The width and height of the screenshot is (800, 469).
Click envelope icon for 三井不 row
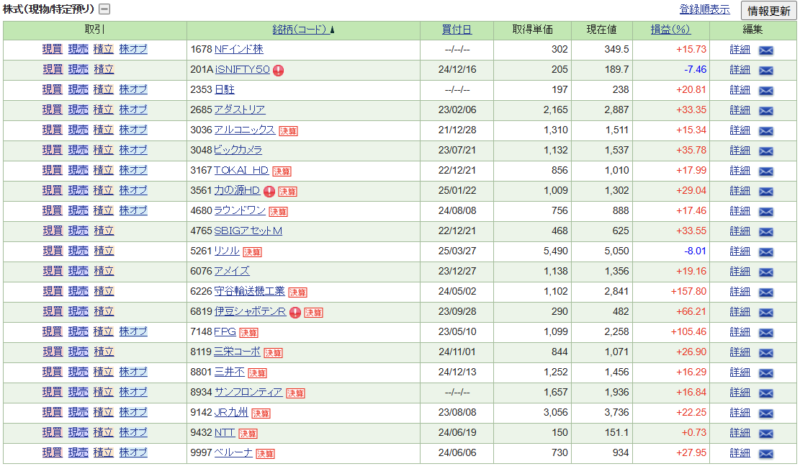coord(766,373)
